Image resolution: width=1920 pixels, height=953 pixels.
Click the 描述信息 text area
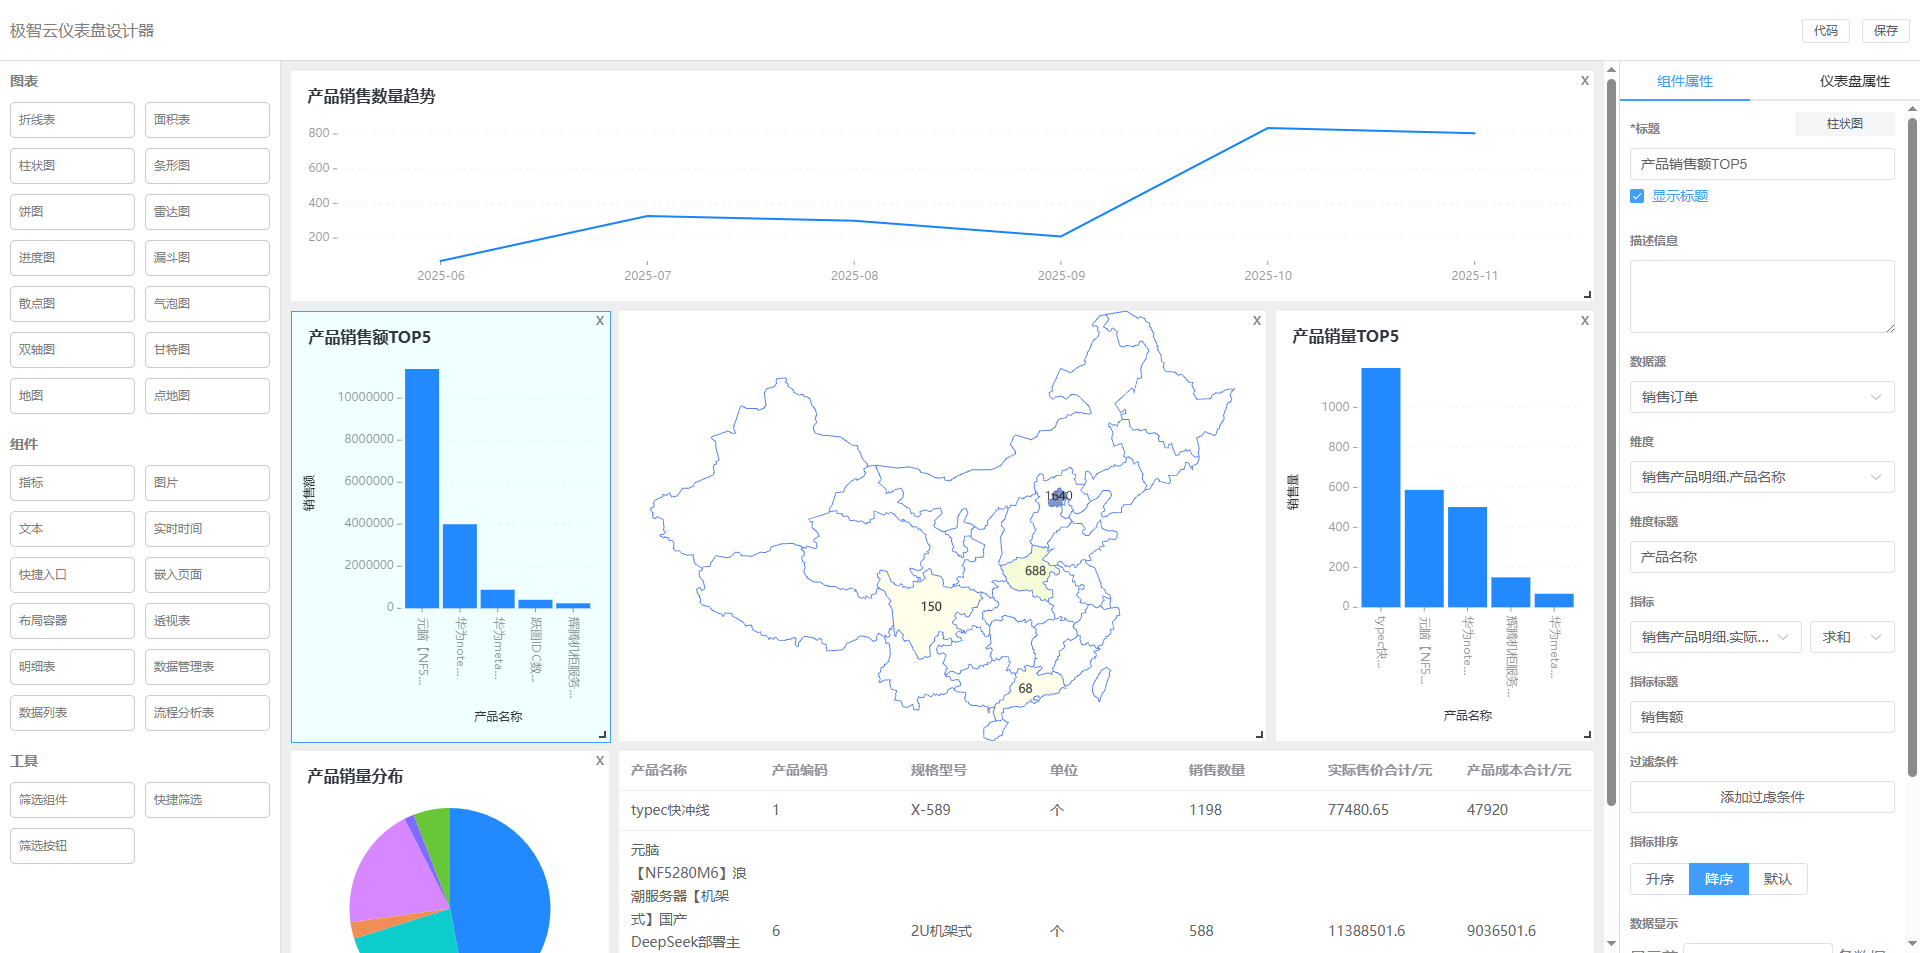[1761, 296]
